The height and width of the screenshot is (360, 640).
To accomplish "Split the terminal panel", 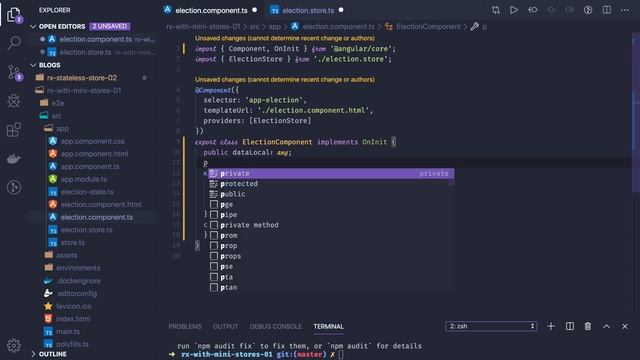I will point(569,326).
